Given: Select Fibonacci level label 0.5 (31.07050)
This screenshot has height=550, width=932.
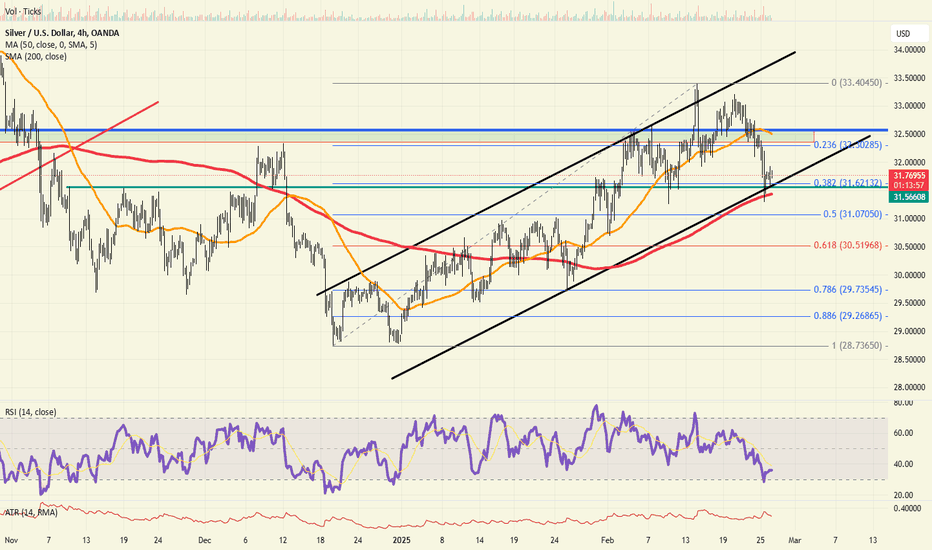Looking at the screenshot, I should point(852,214).
